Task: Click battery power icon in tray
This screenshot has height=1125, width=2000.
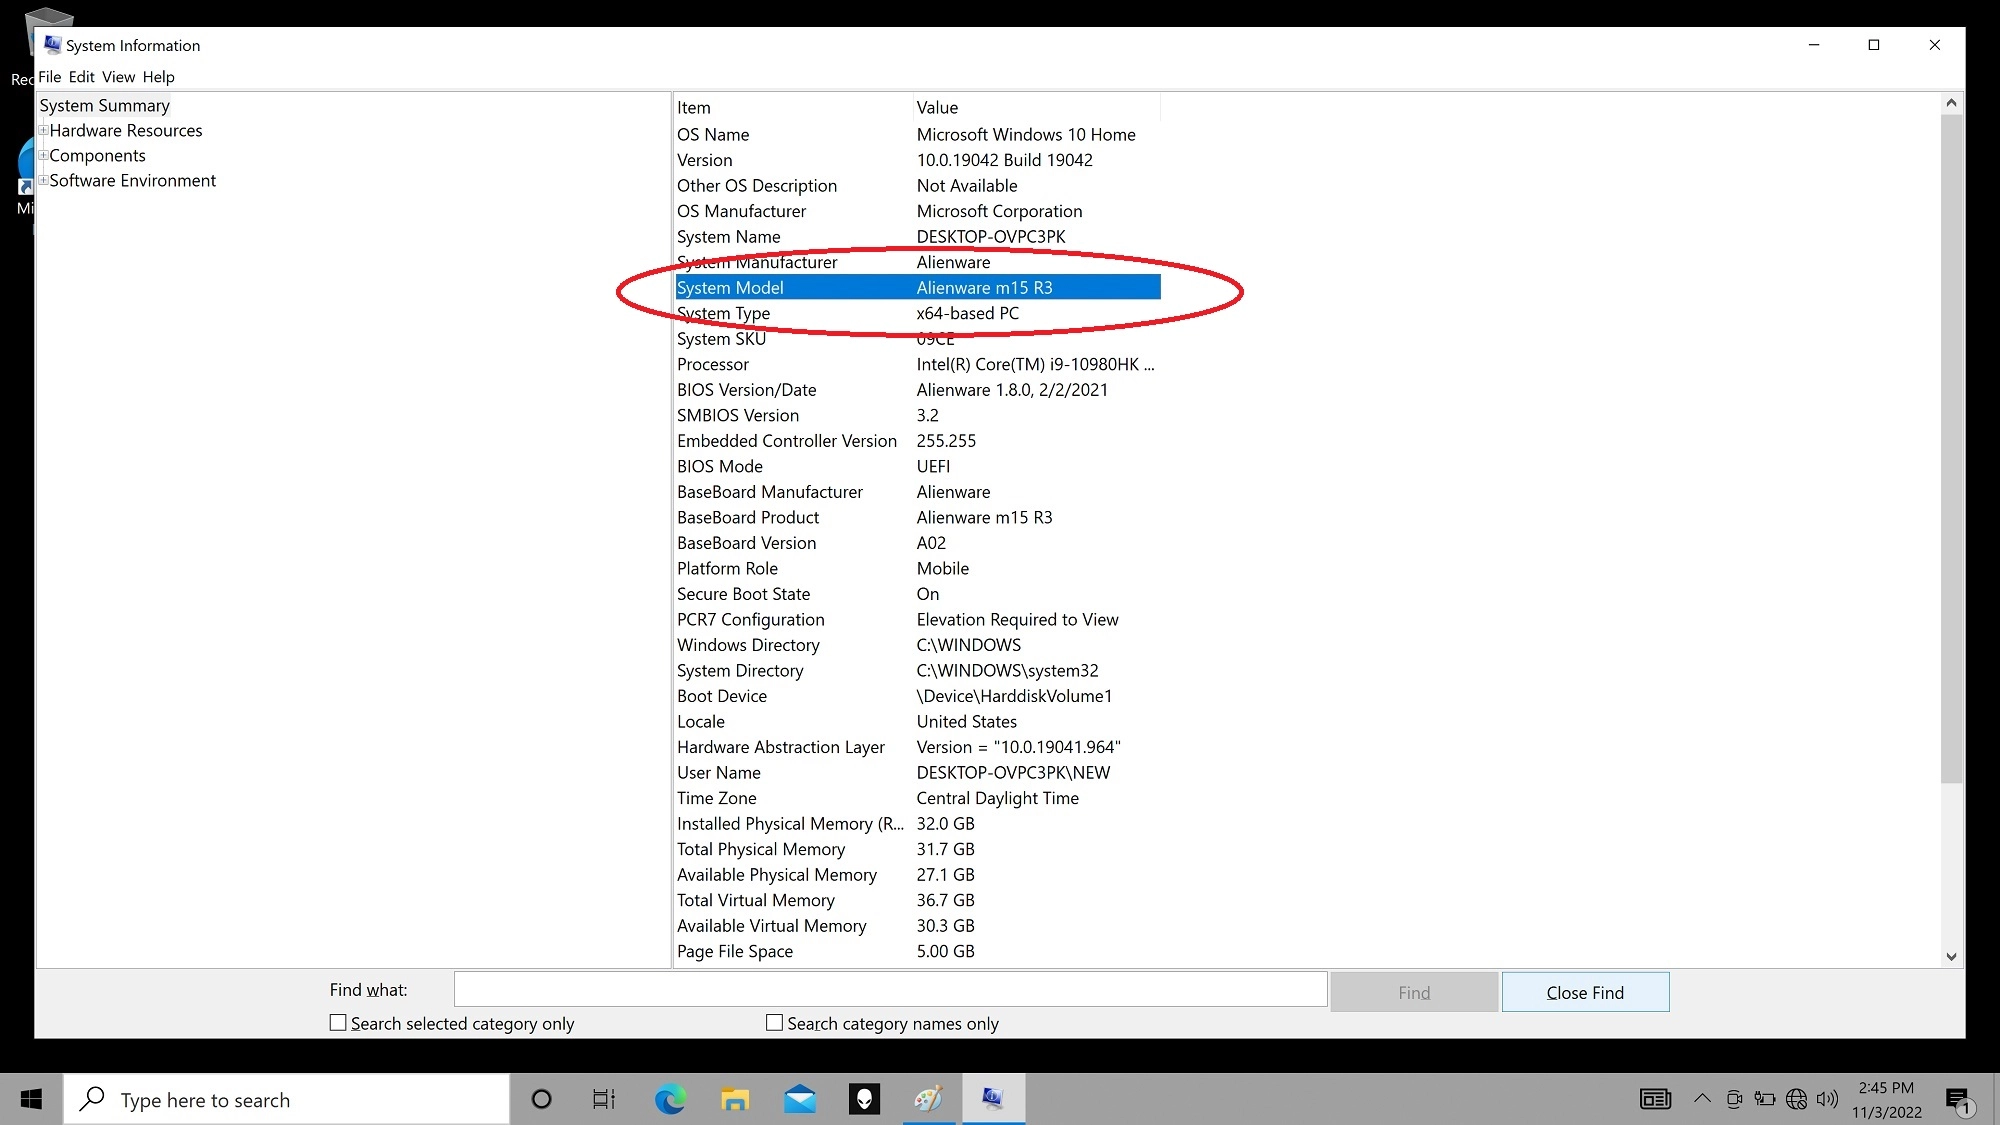Action: 1765,1099
